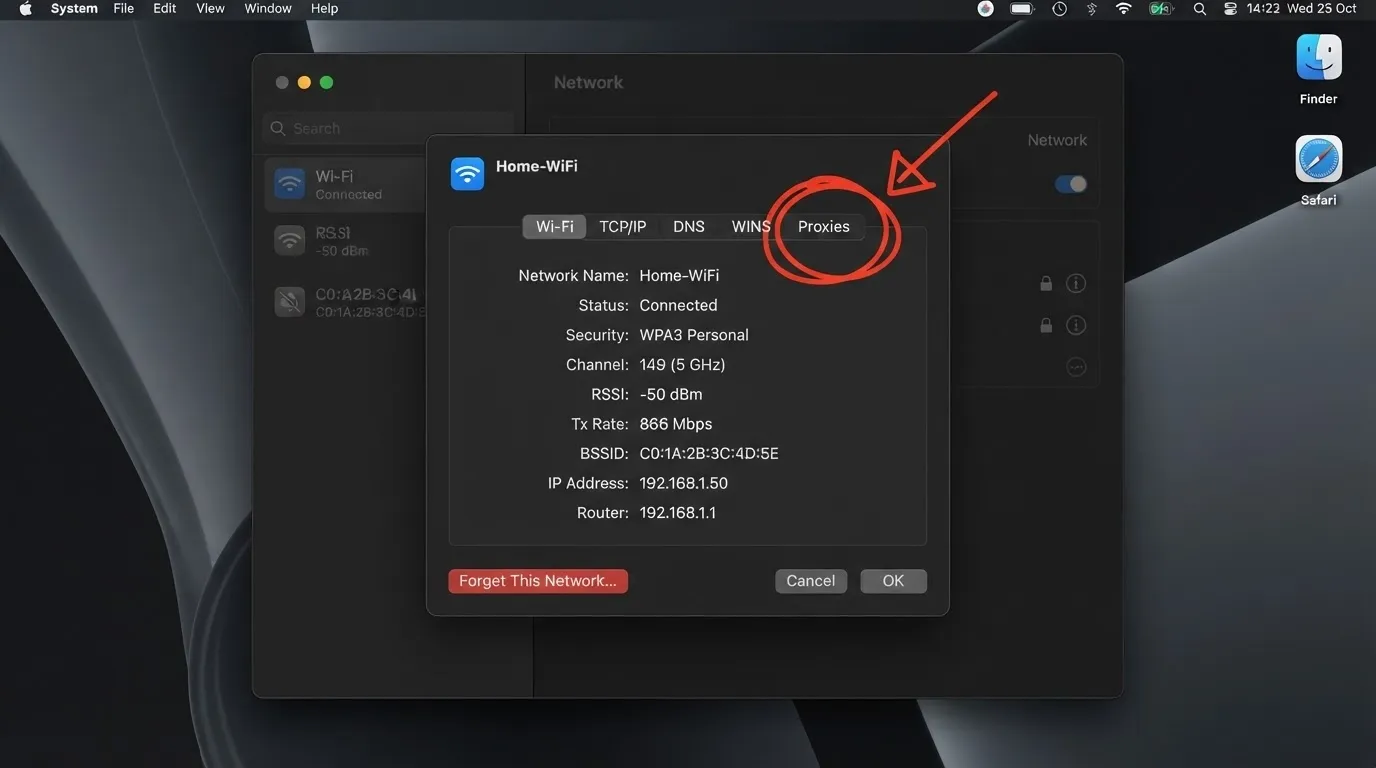The image size is (1376, 768).
Task: Toggle the Wi-Fi switch in Network window
Action: [x=1071, y=184]
